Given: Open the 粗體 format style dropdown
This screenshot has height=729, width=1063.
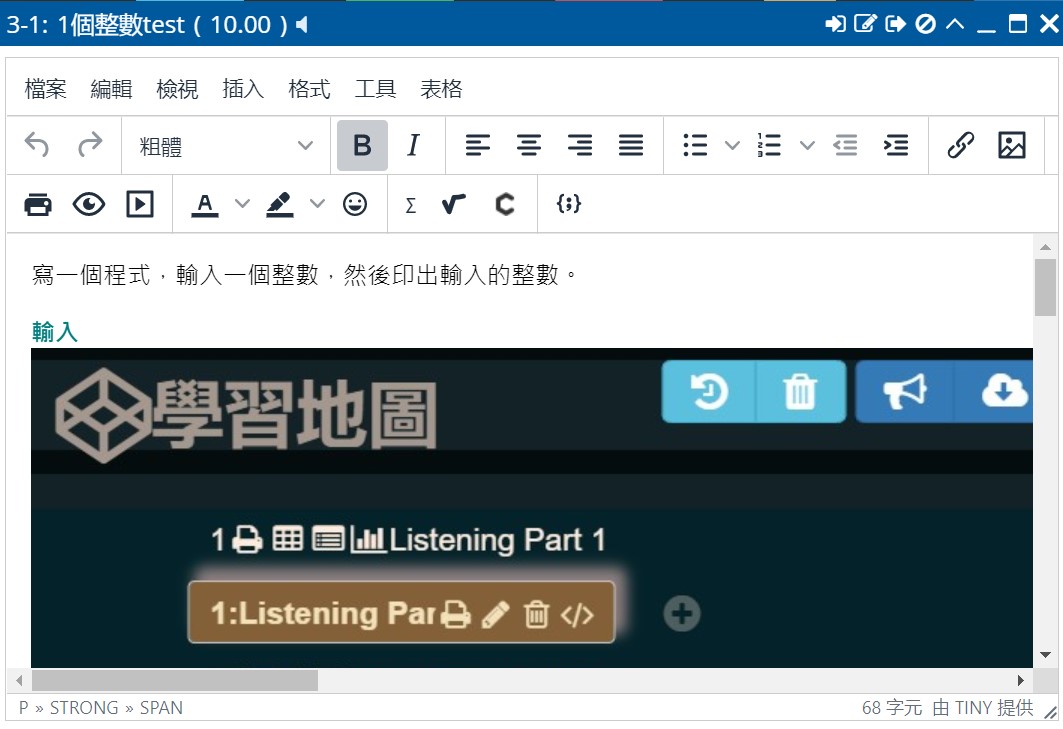Looking at the screenshot, I should pos(226,145).
